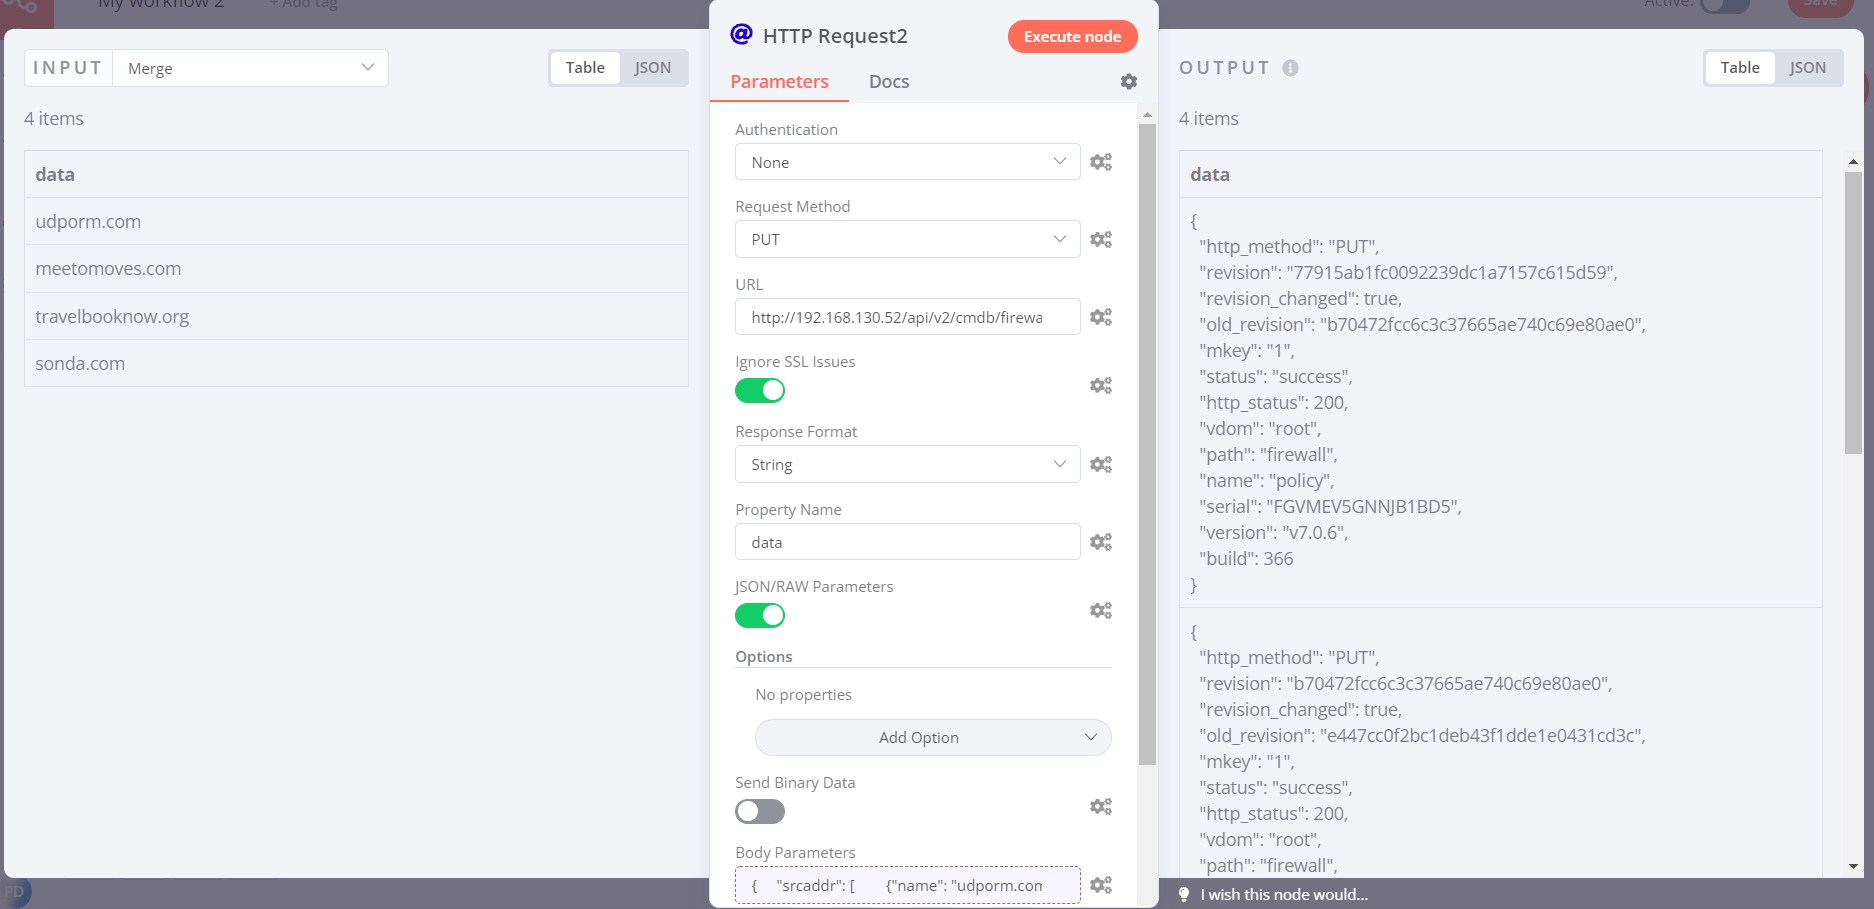
Task: Open parameter options gear for Body Parameters
Action: 1101,885
